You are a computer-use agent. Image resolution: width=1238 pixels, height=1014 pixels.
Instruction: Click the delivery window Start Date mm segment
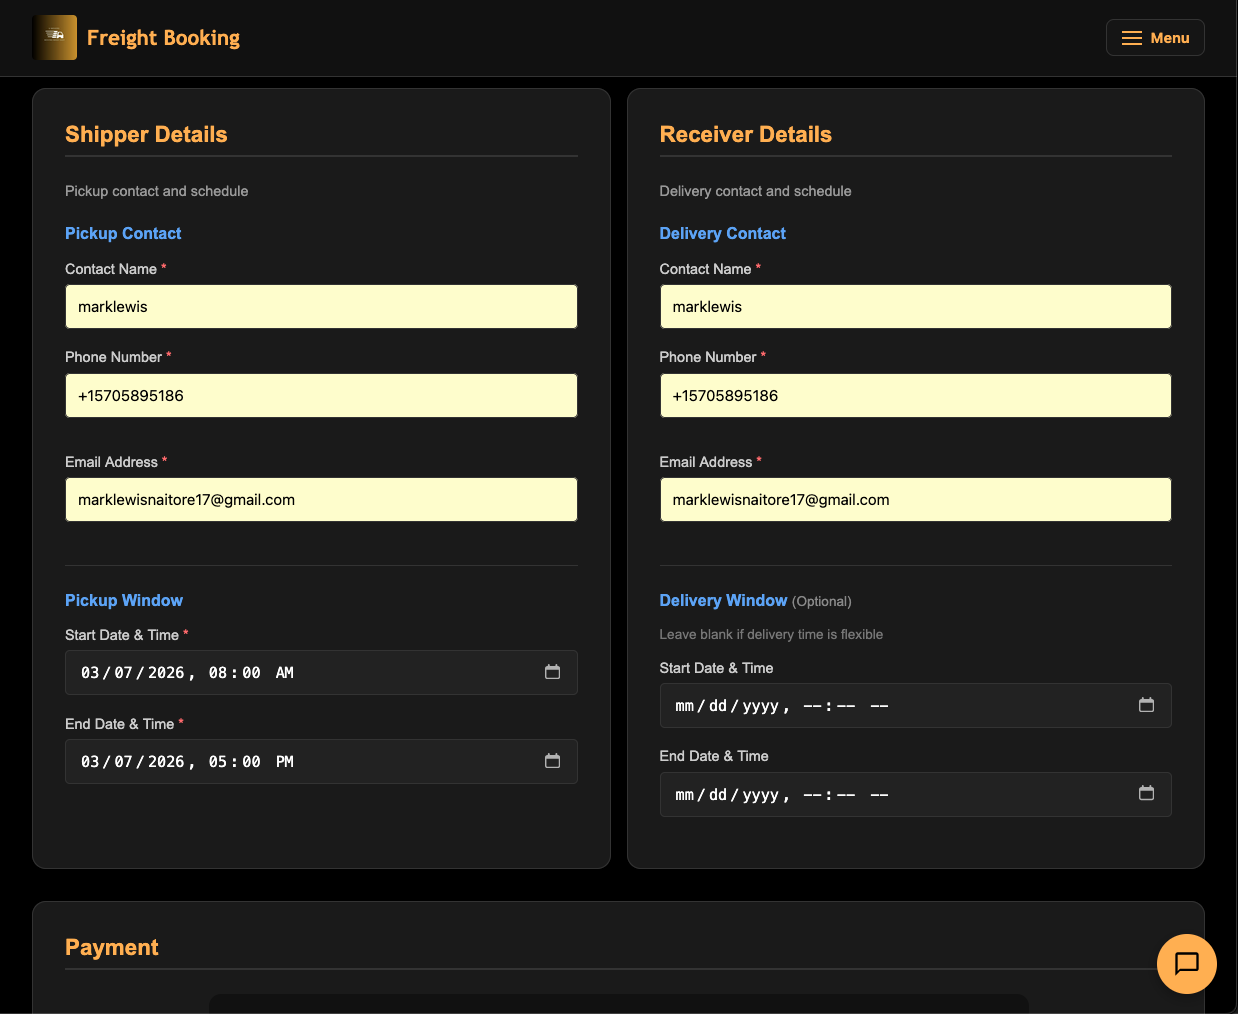tap(682, 705)
